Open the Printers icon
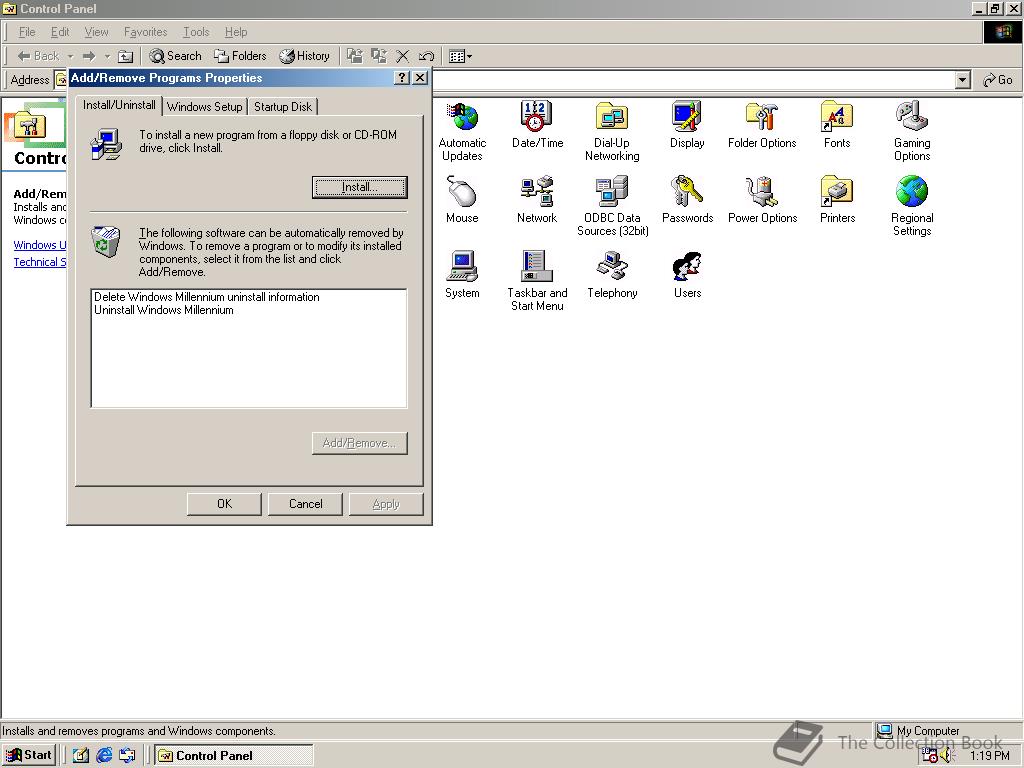 click(837, 199)
